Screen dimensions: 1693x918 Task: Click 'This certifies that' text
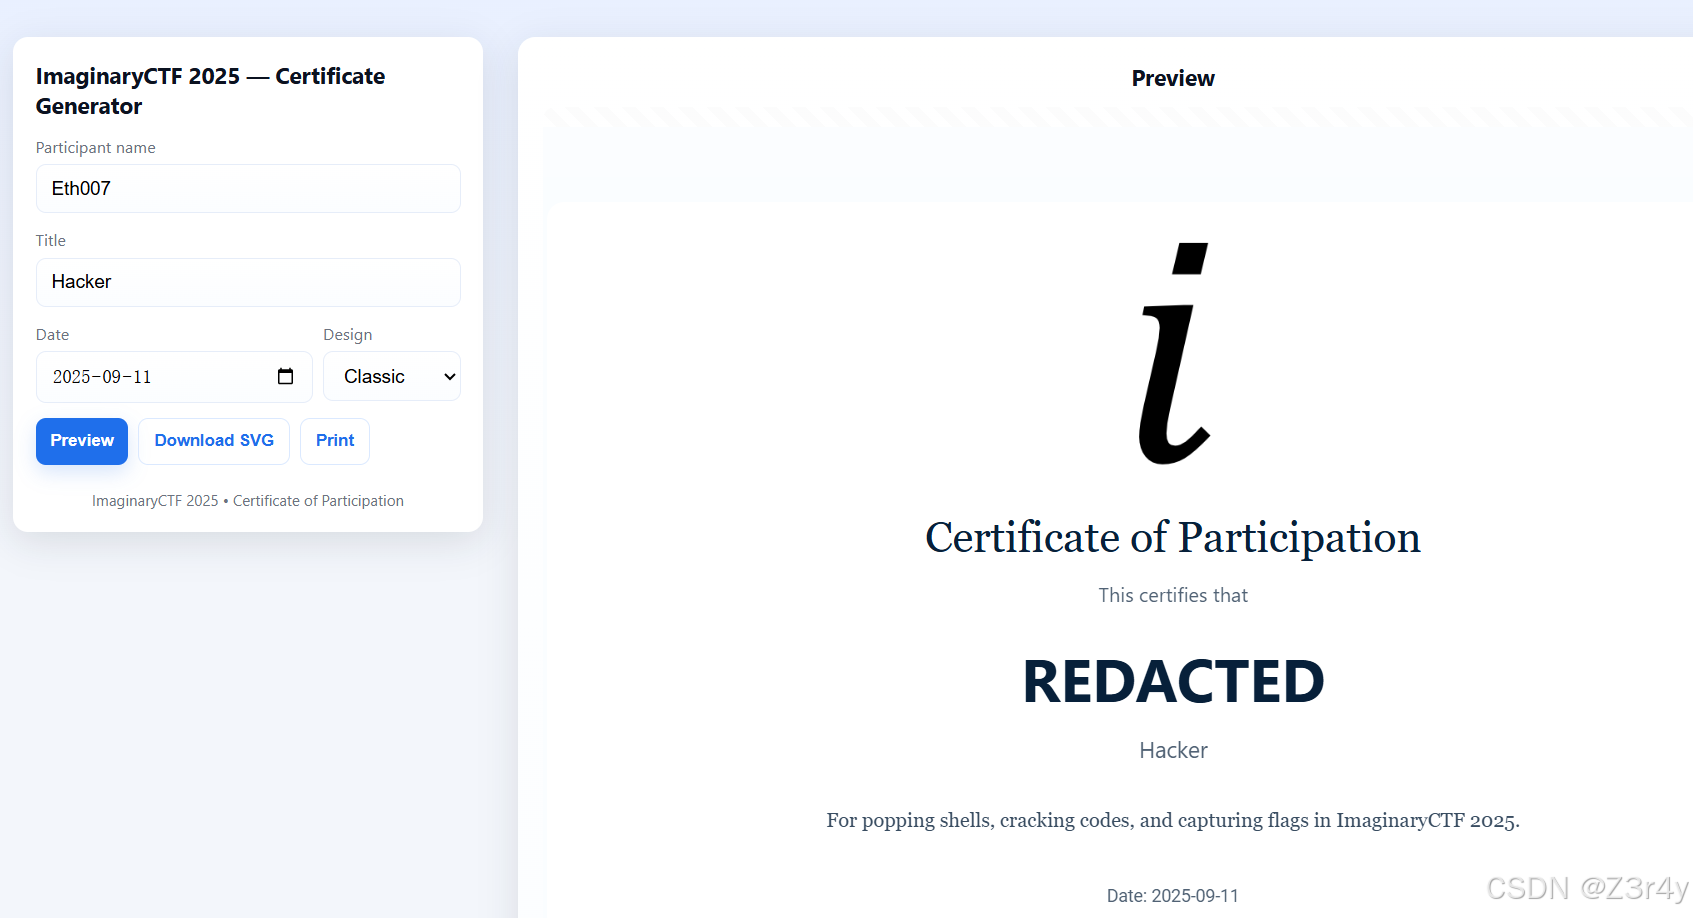tap(1173, 596)
